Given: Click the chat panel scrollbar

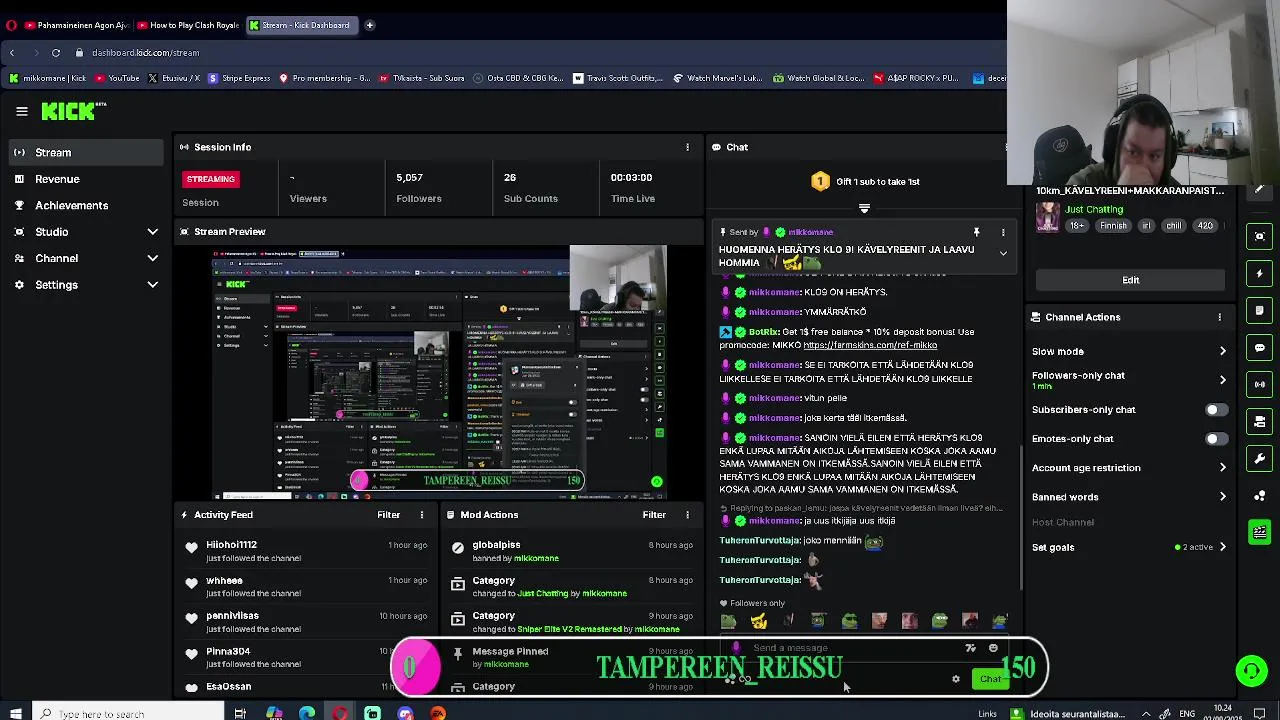Looking at the screenshot, I should [1020, 515].
